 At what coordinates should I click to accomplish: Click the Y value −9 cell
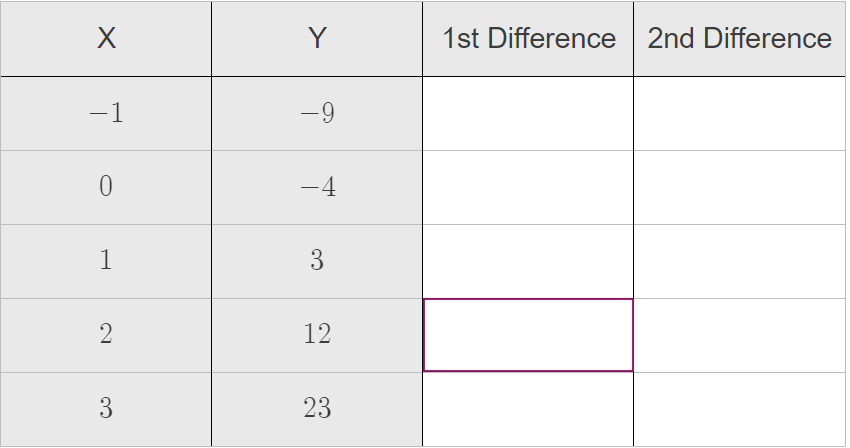(x=317, y=113)
